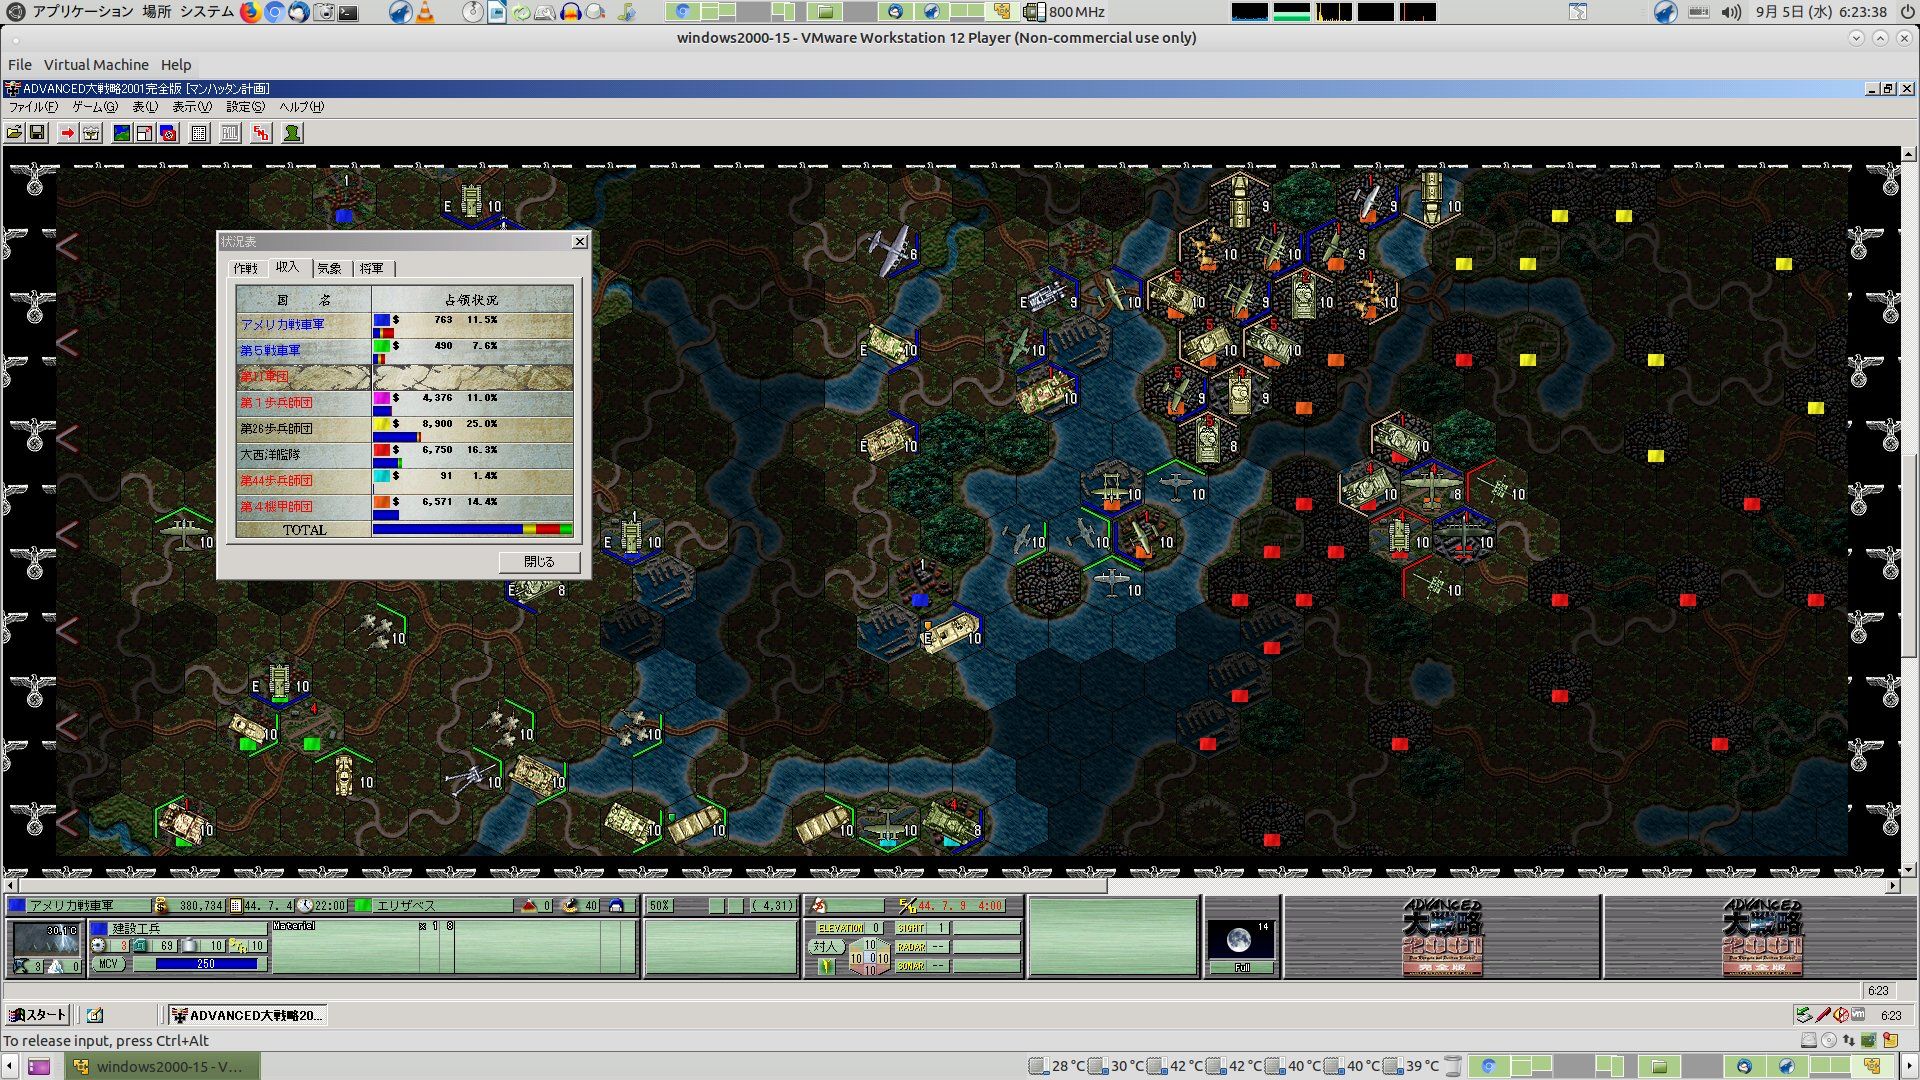Select the 第44歩兵師団 row
This screenshot has width=1920, height=1080.
point(405,481)
